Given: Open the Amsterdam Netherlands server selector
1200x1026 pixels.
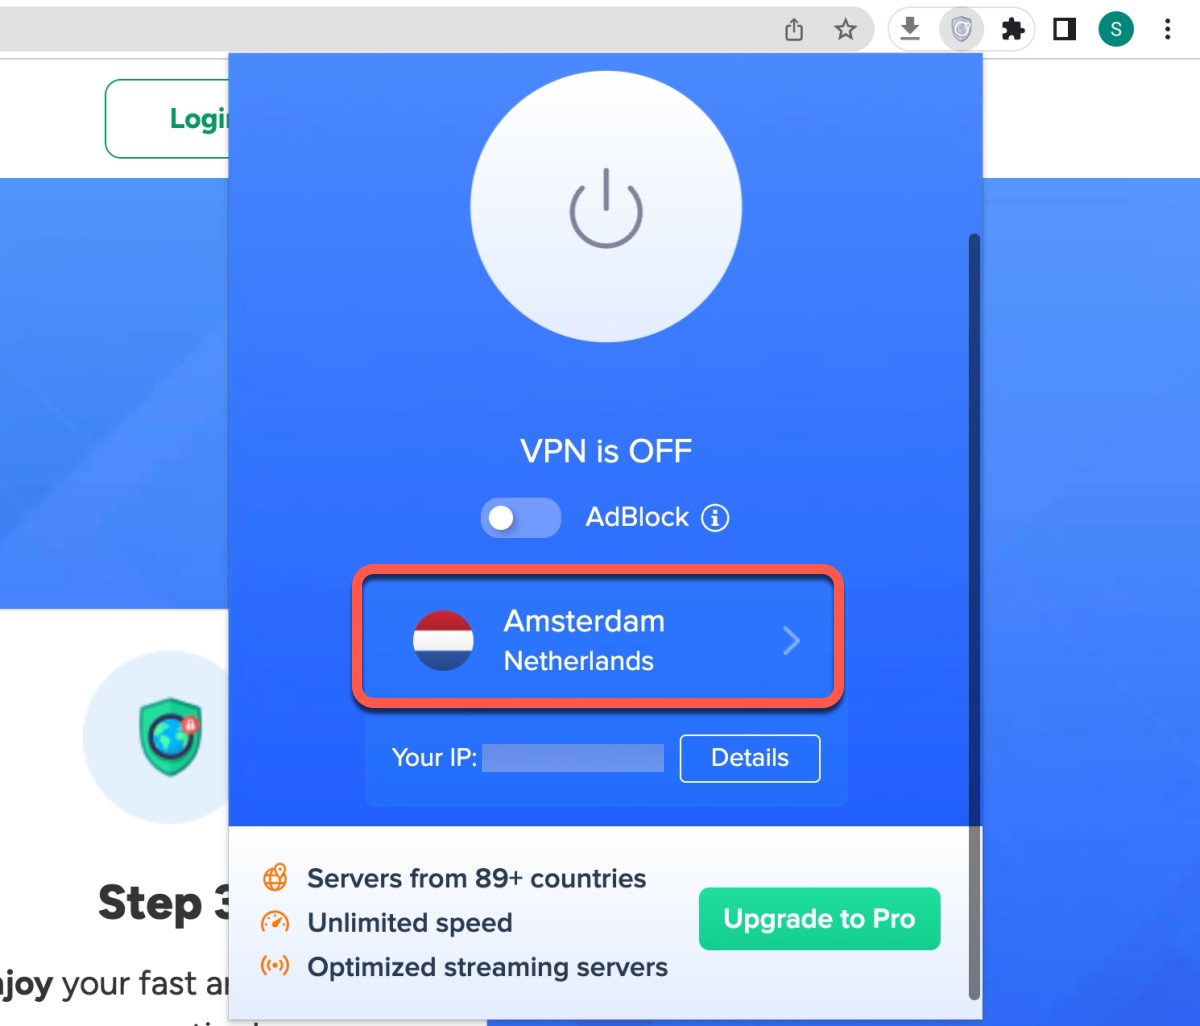Looking at the screenshot, I should coord(598,640).
